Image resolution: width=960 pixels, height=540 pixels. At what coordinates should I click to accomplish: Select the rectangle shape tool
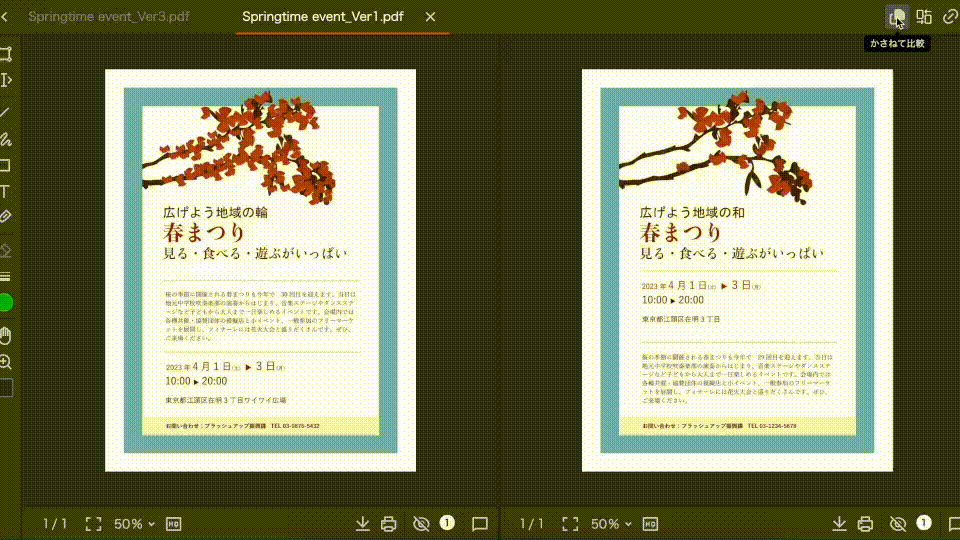pos(6,166)
